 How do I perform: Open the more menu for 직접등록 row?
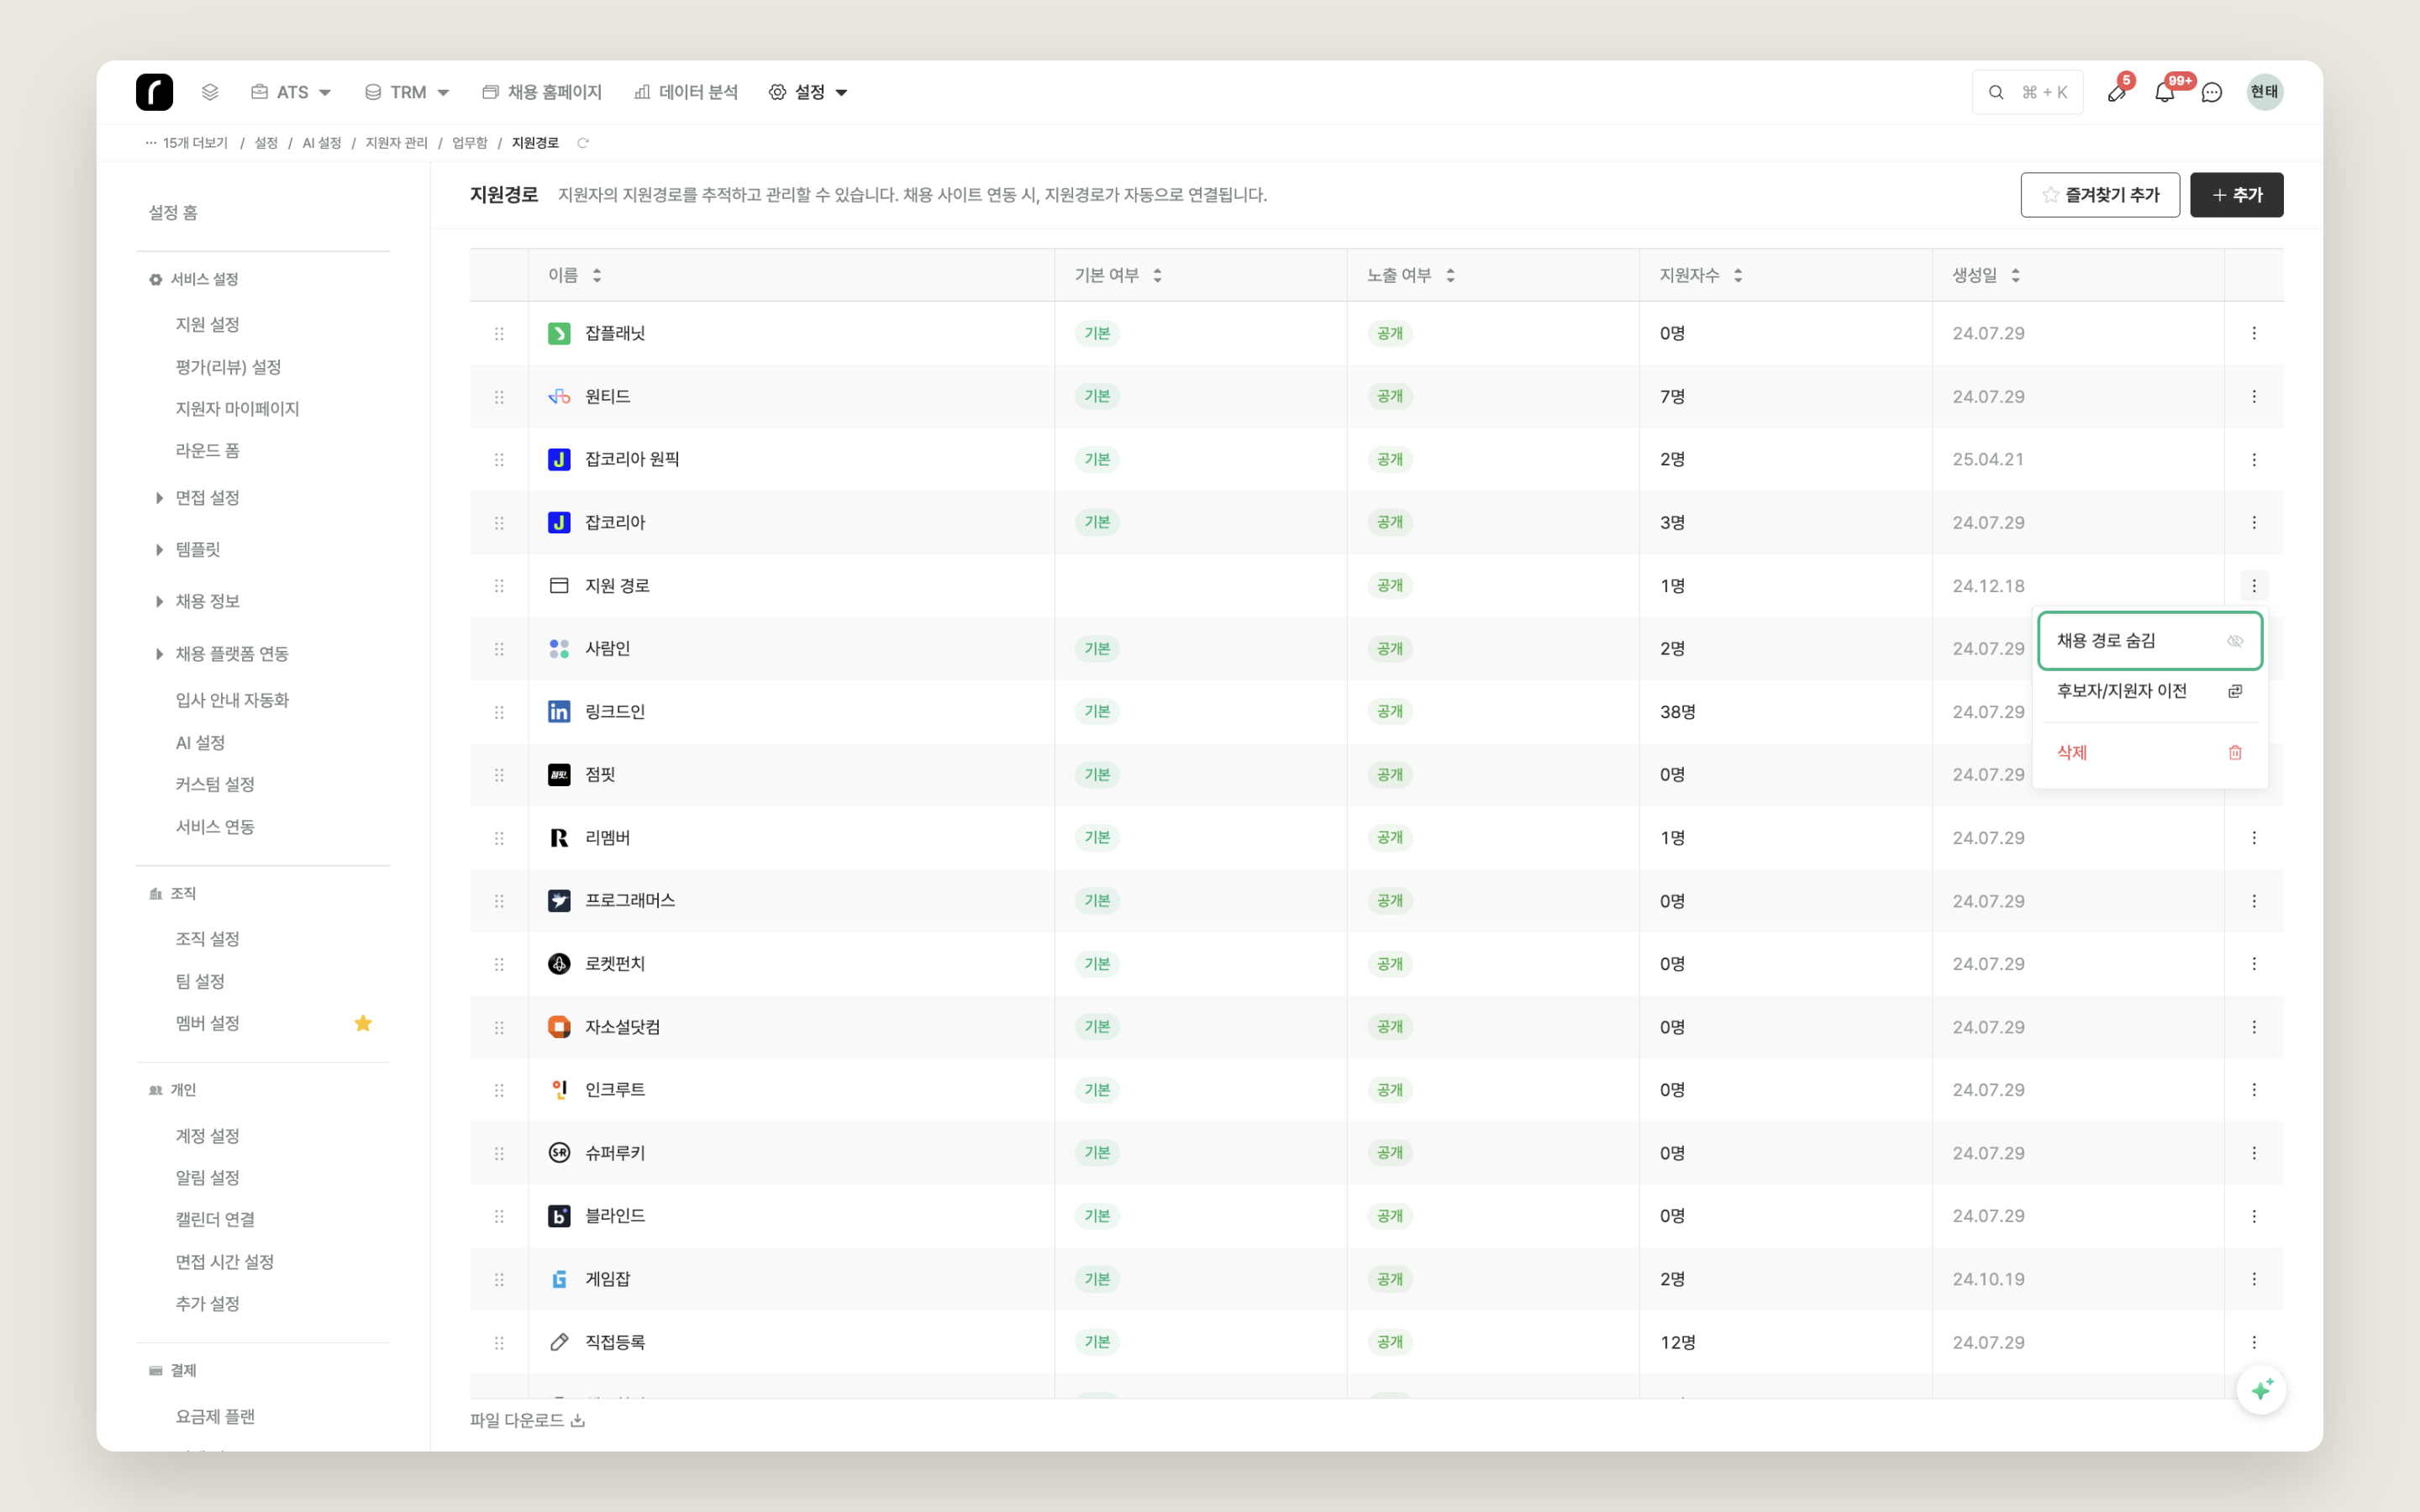coord(2254,1342)
